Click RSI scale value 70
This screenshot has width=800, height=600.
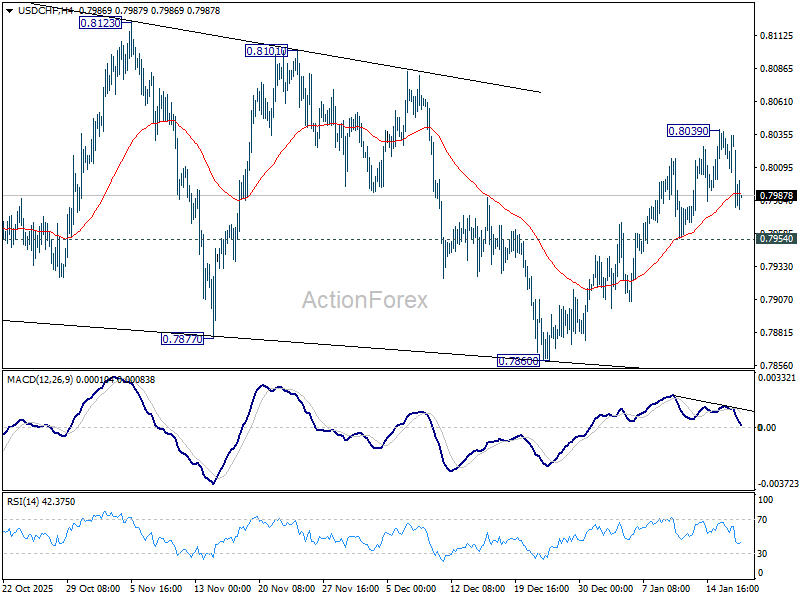coord(763,520)
